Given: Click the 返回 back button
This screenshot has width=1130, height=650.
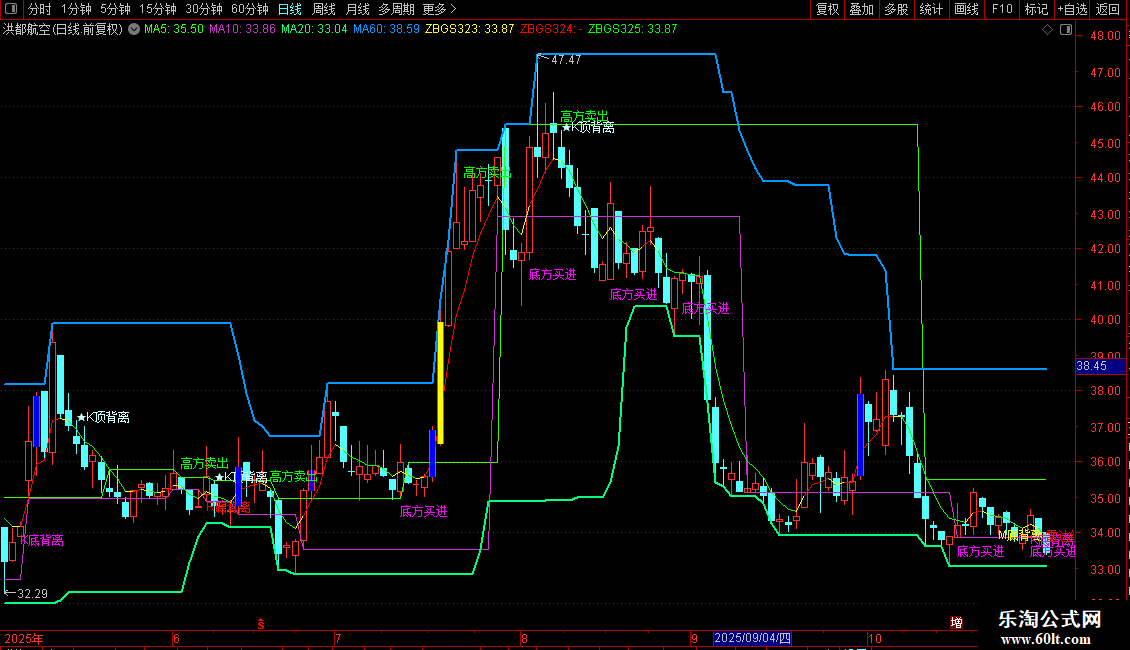Looking at the screenshot, I should coord(1108,9).
